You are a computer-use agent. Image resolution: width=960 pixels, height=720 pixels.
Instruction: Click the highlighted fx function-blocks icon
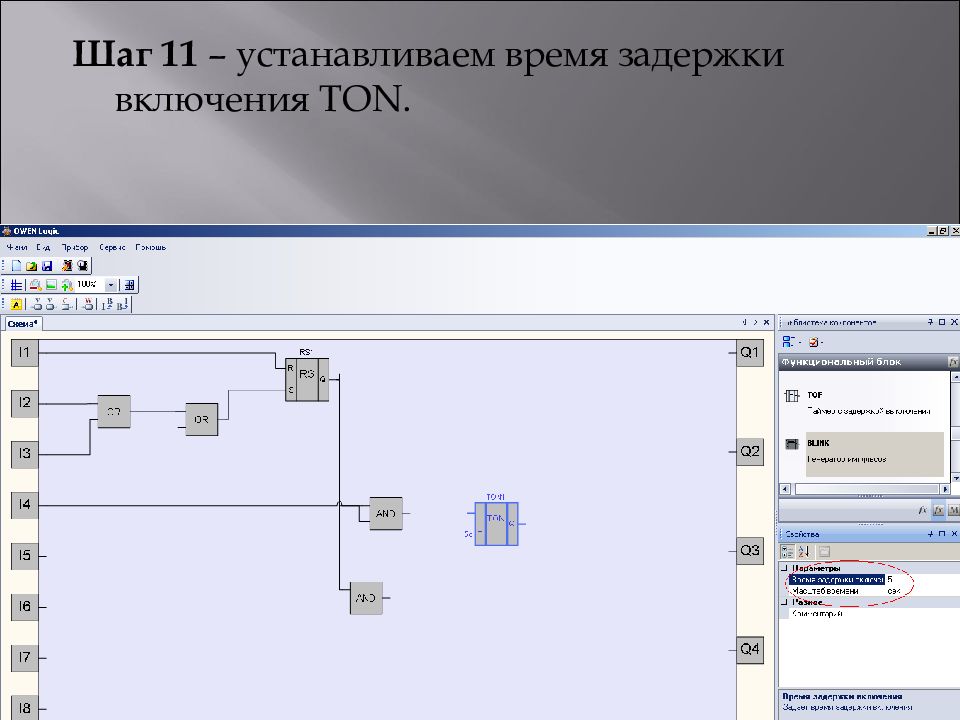click(938, 510)
